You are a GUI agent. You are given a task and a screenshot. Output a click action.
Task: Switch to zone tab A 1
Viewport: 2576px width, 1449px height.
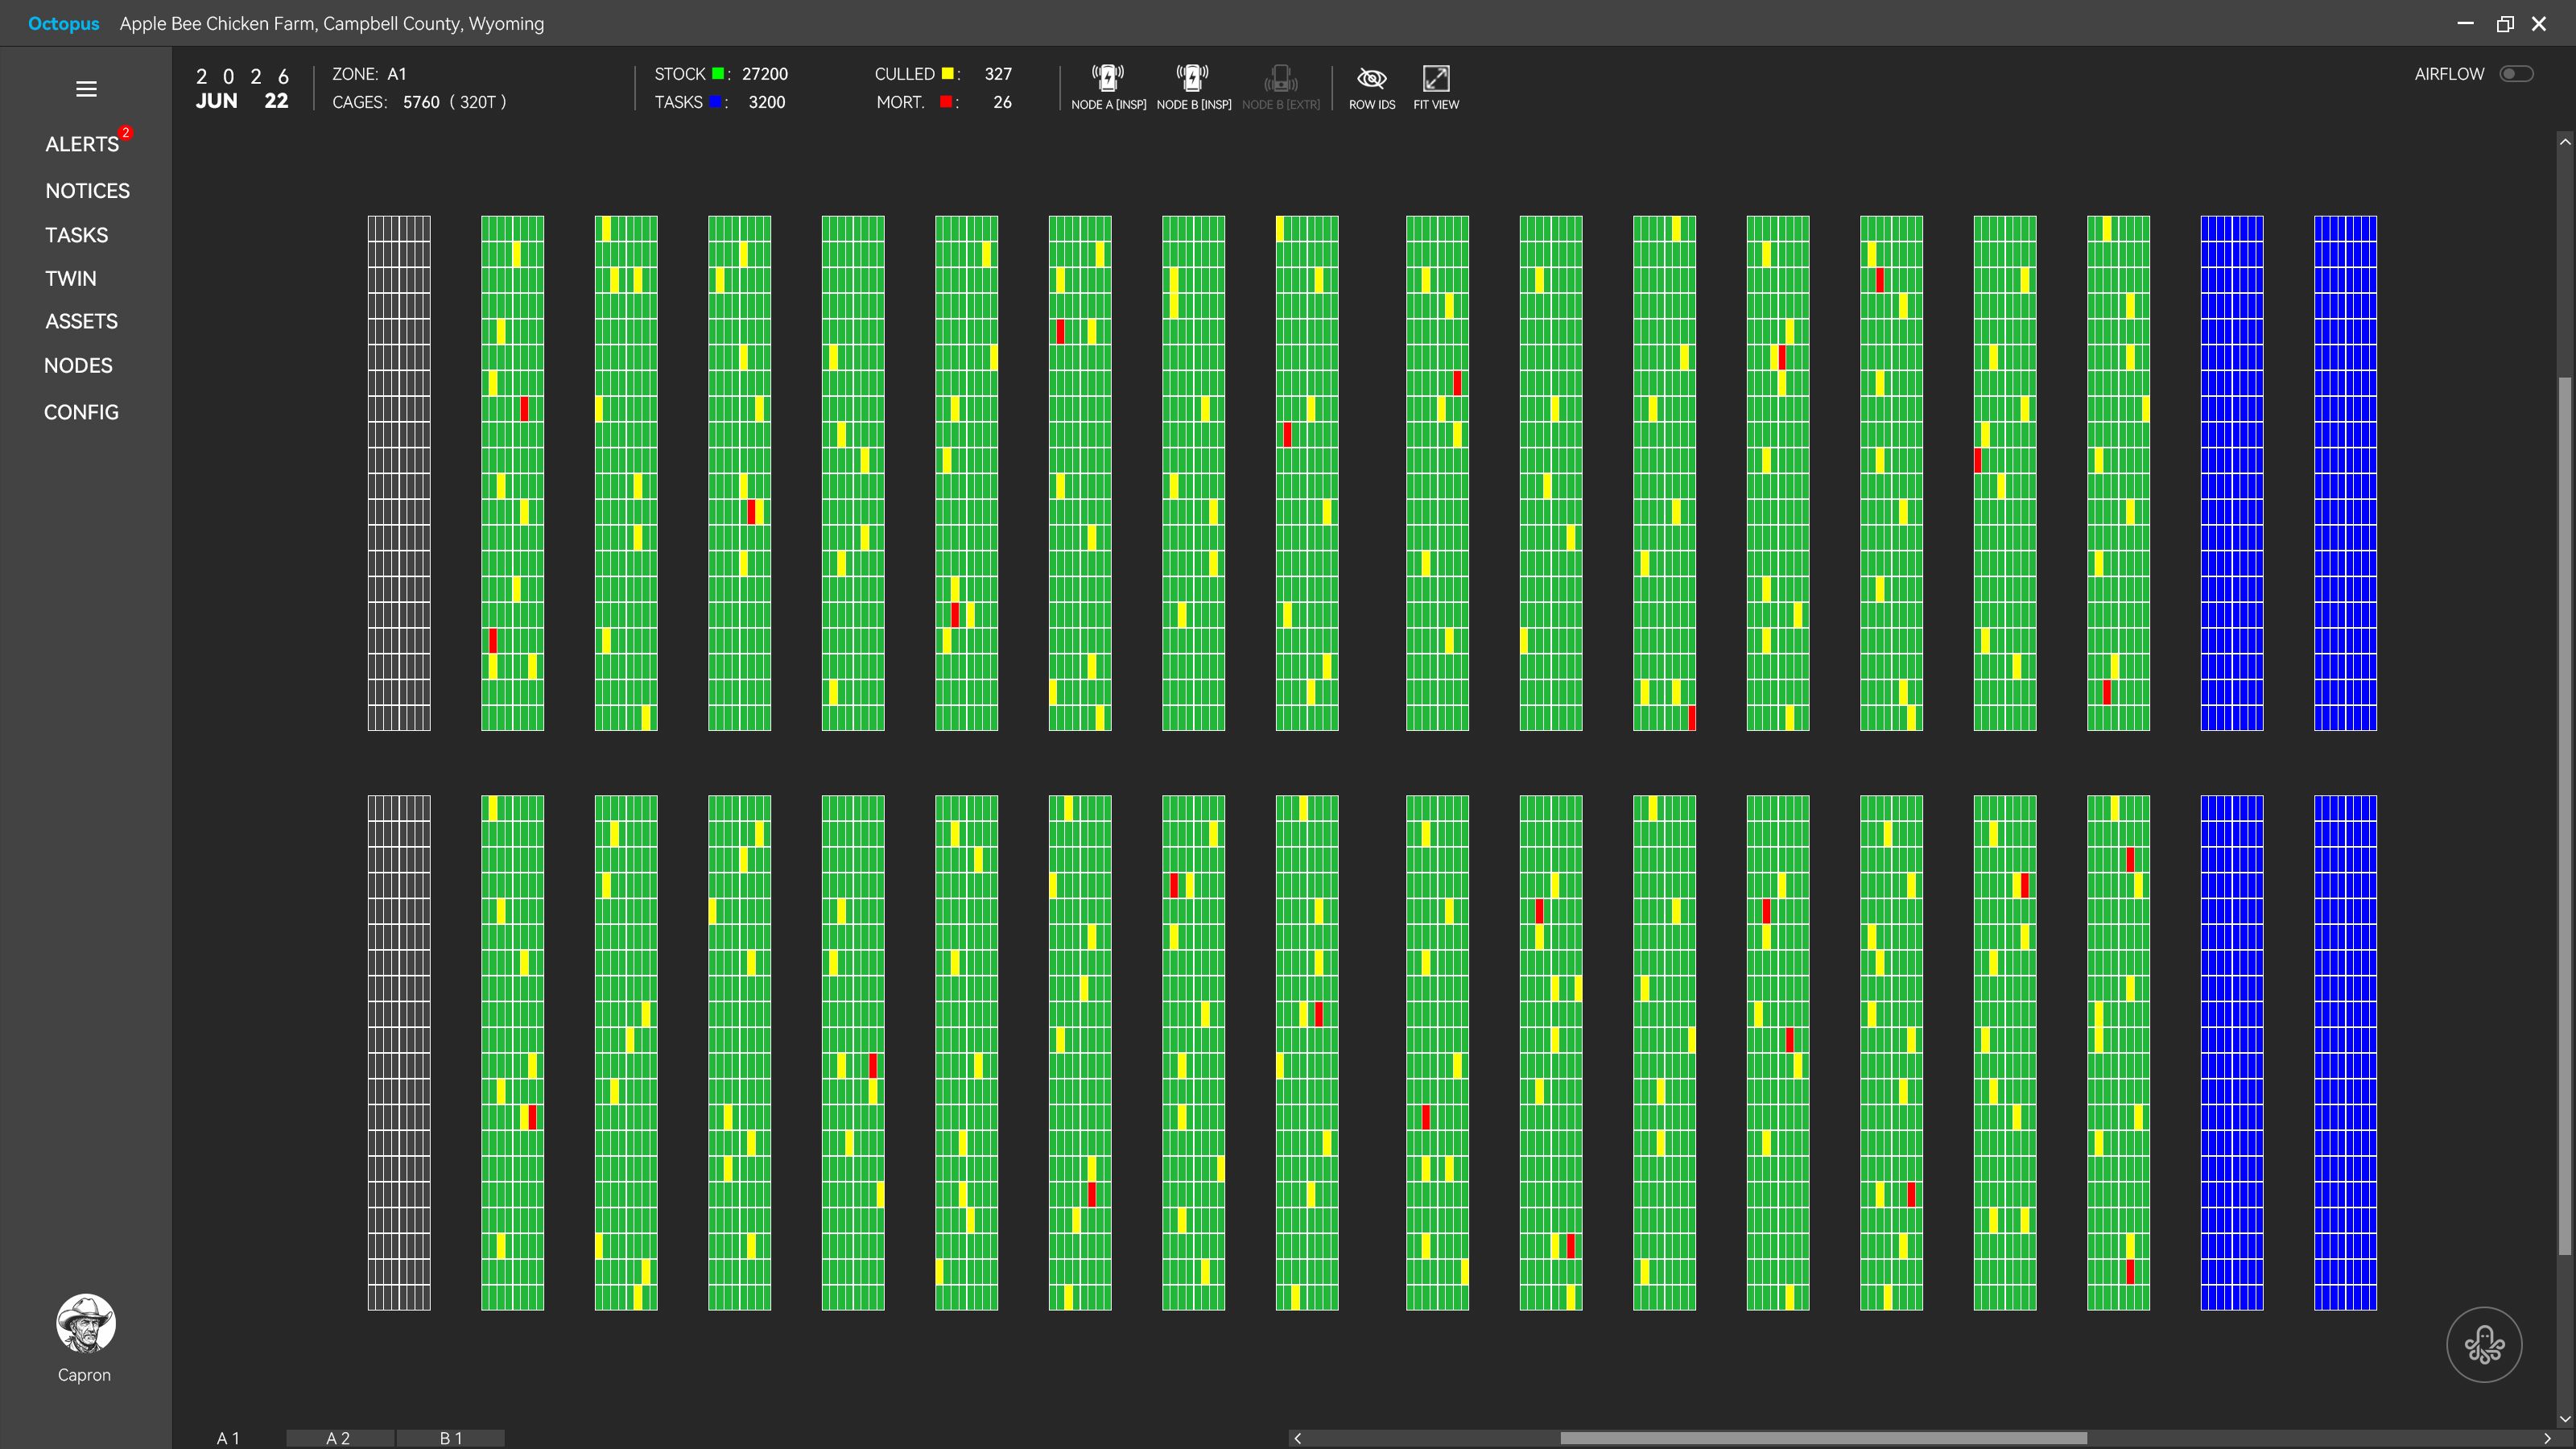tap(228, 1438)
